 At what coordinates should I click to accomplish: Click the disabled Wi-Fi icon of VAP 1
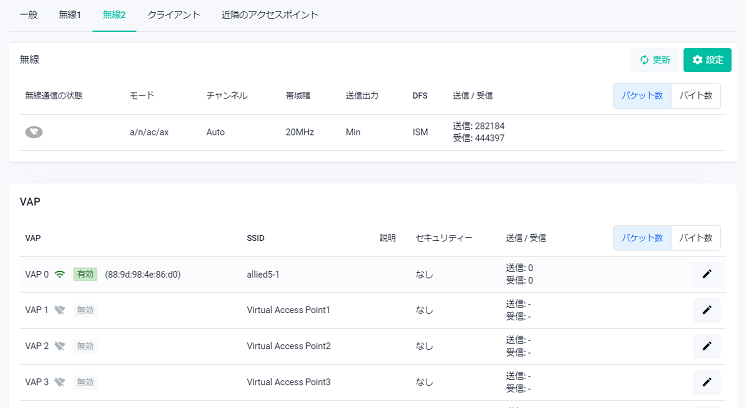(59, 310)
